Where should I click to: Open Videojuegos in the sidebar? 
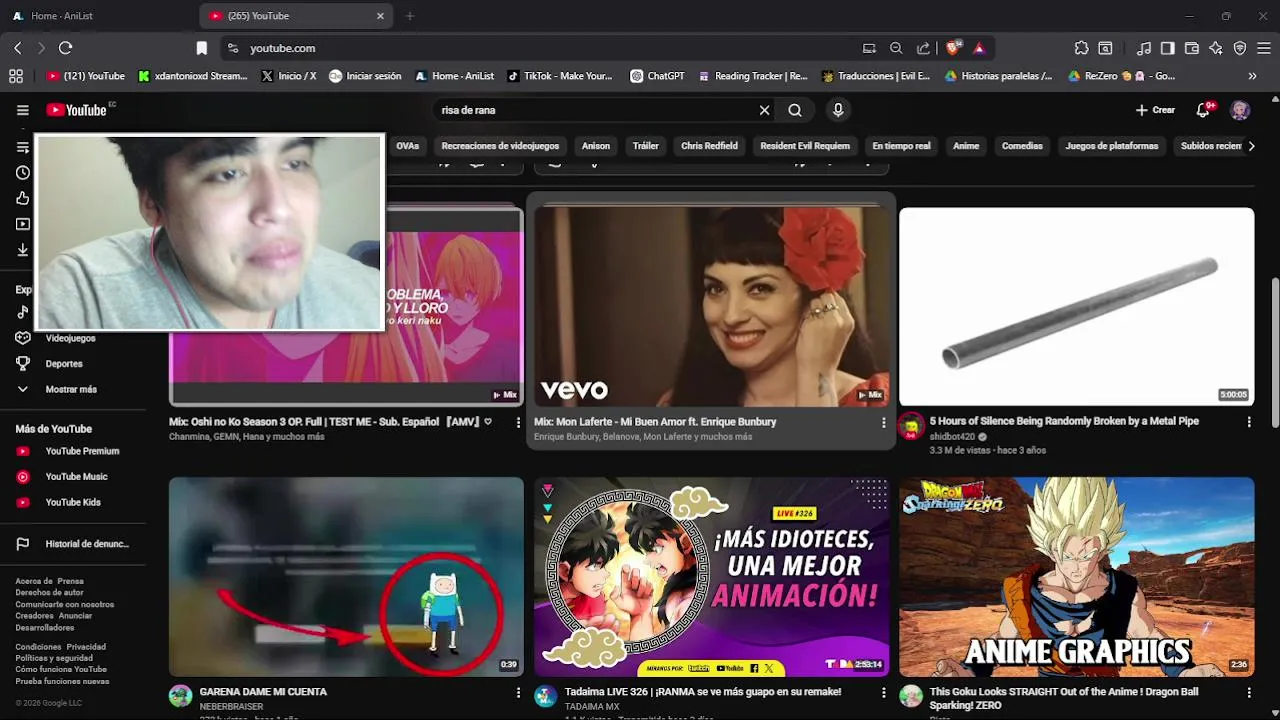(70, 338)
